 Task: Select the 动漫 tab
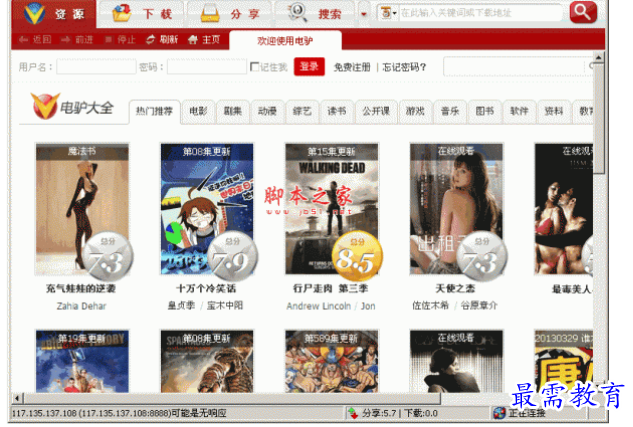[x=267, y=111]
